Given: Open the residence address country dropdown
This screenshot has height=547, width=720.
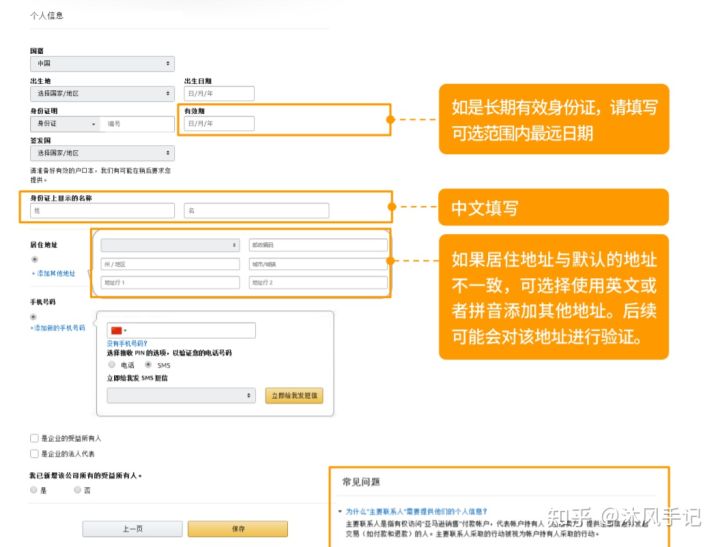Looking at the screenshot, I should (x=170, y=245).
